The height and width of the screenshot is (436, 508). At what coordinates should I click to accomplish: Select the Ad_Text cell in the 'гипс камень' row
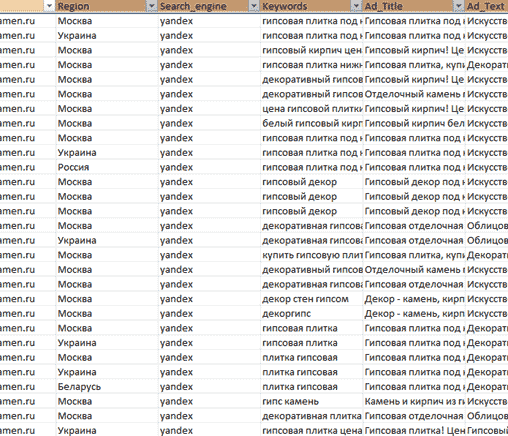point(487,401)
